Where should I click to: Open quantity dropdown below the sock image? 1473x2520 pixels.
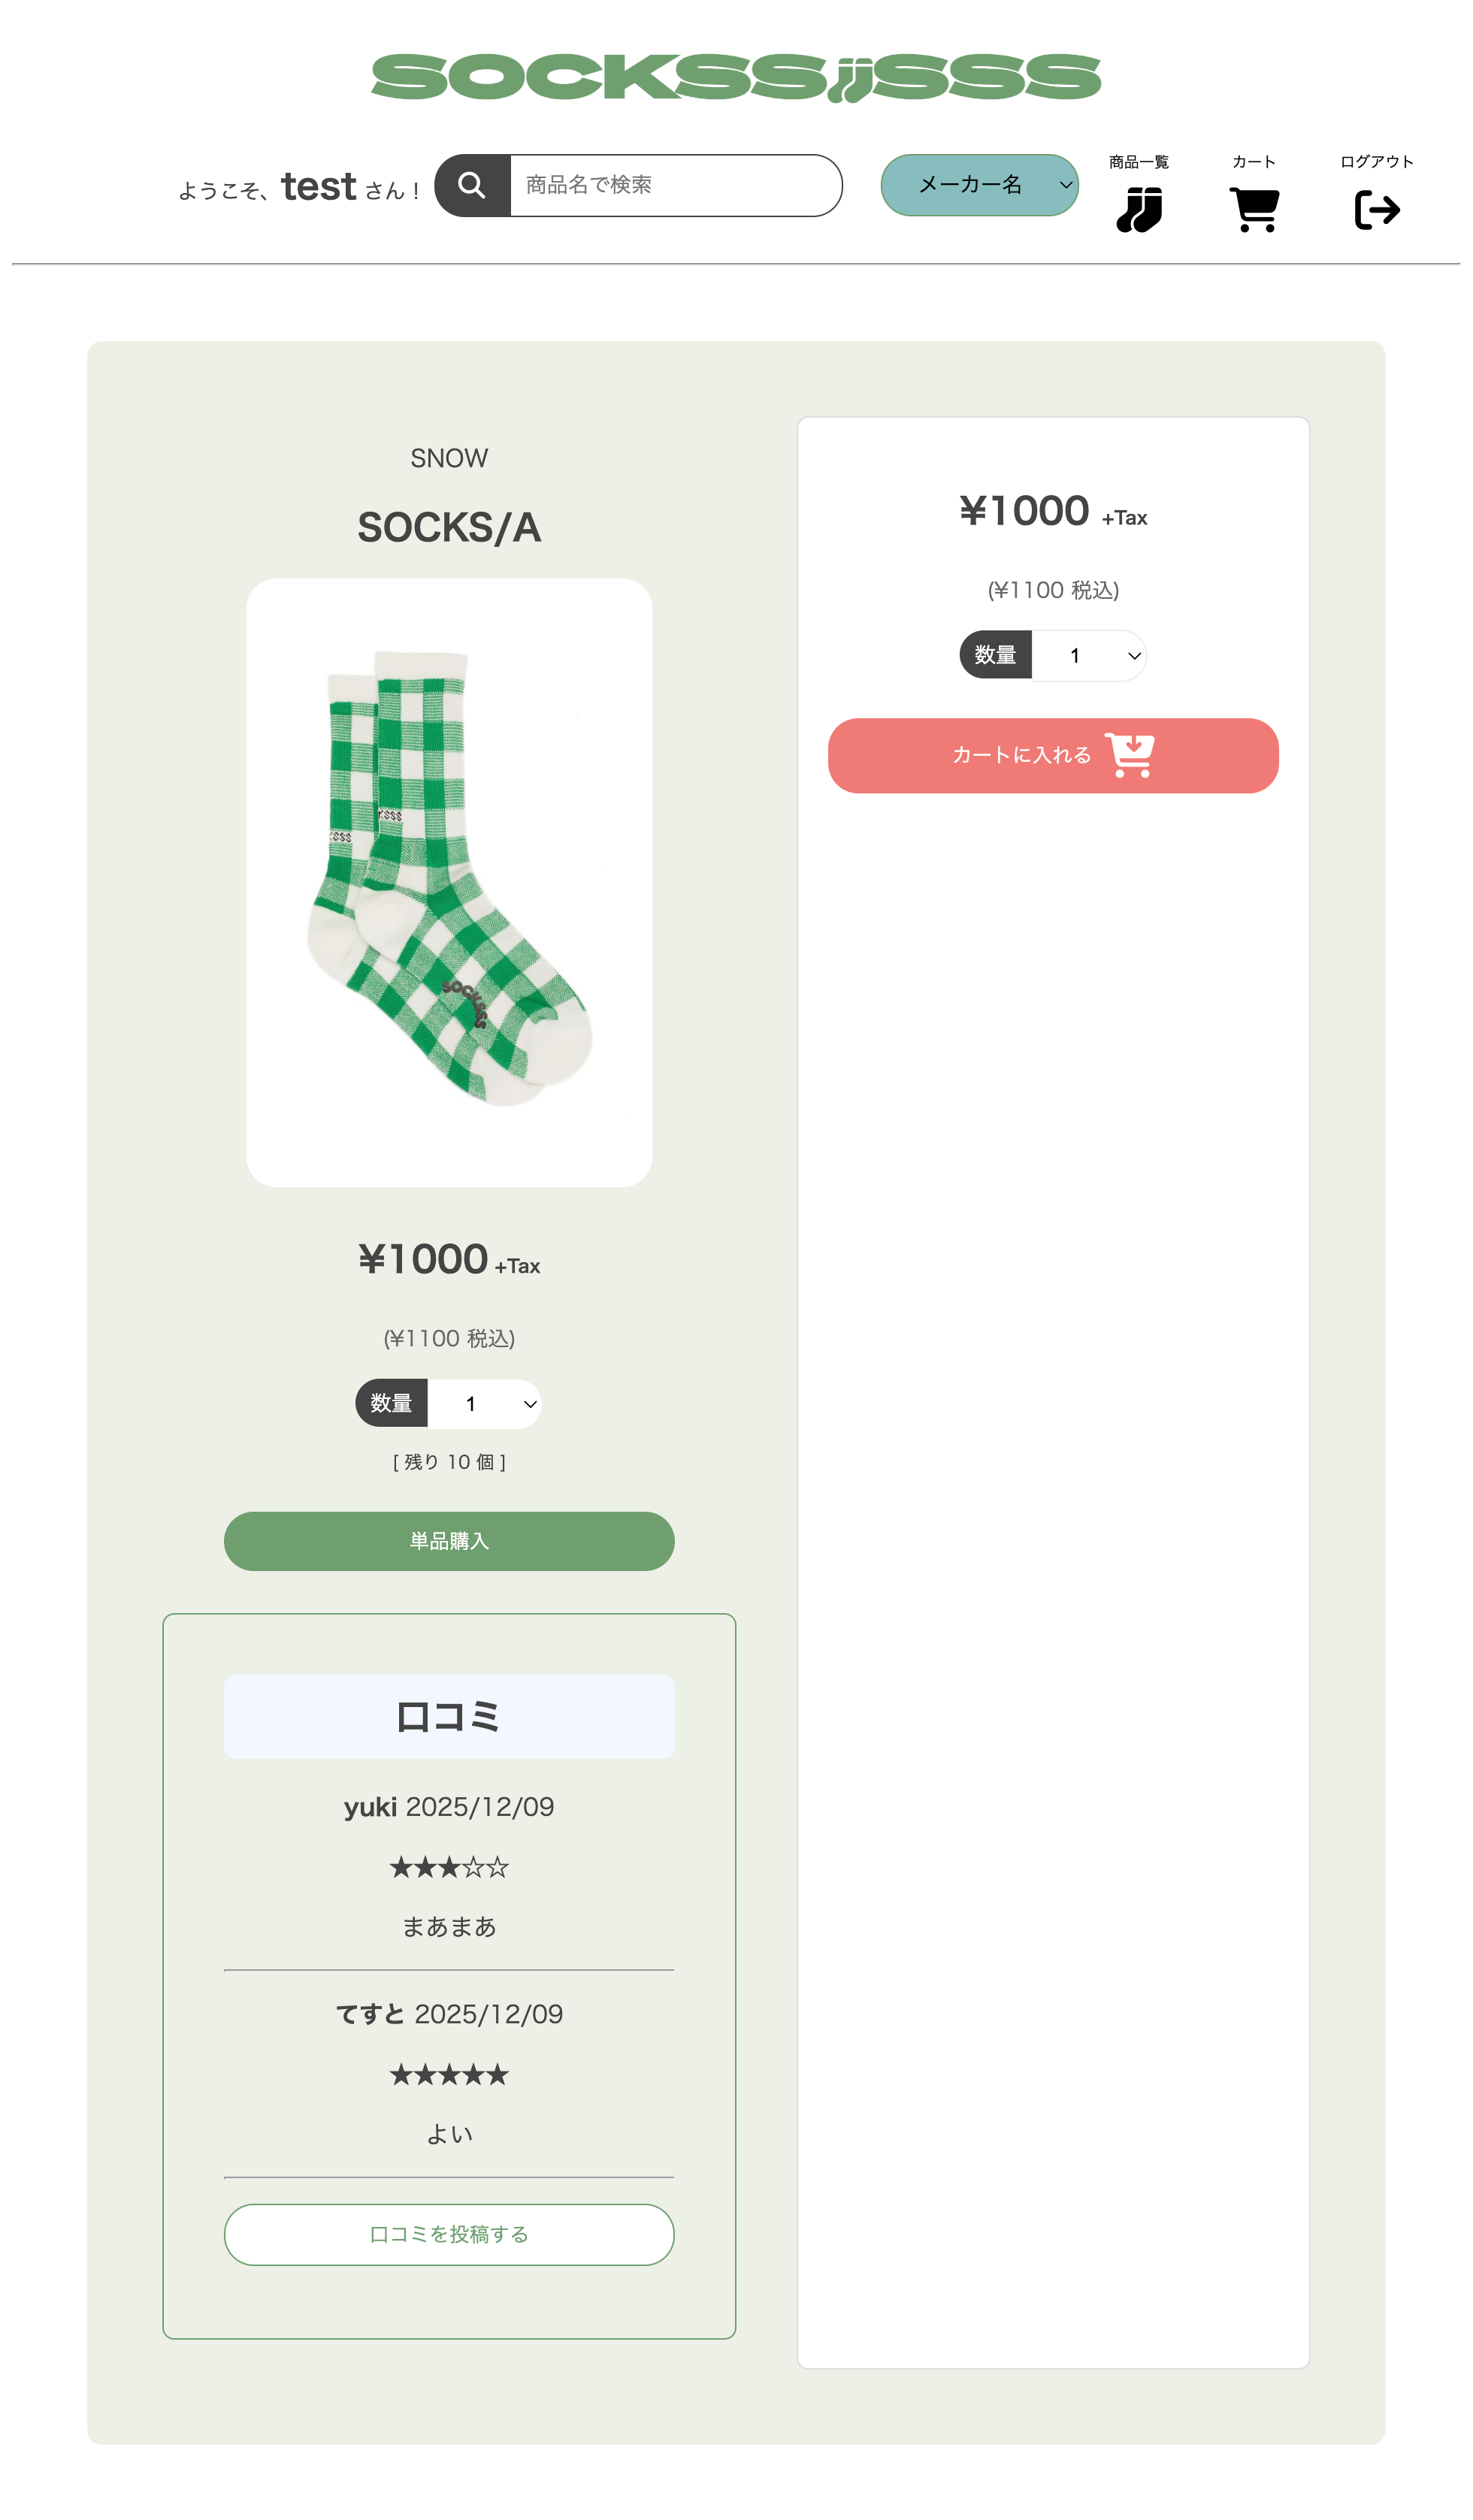pyautogui.click(x=485, y=1404)
